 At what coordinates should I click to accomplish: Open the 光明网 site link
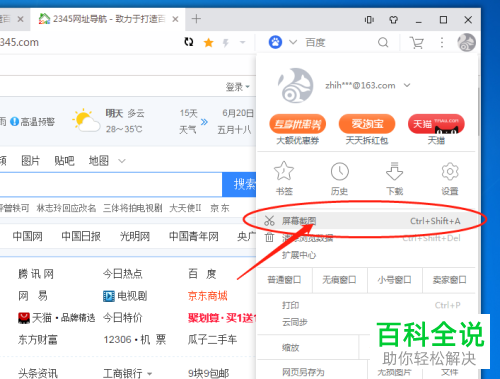(x=135, y=236)
